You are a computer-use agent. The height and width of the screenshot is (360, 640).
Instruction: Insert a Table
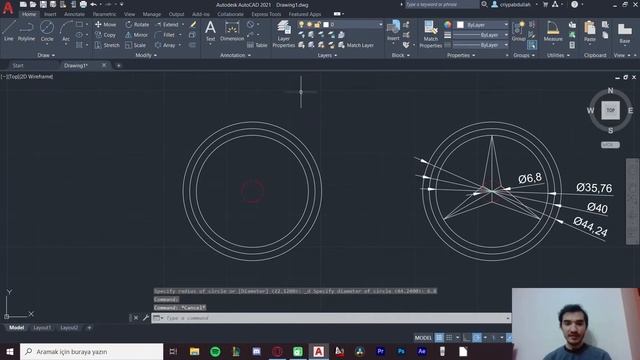tap(257, 45)
